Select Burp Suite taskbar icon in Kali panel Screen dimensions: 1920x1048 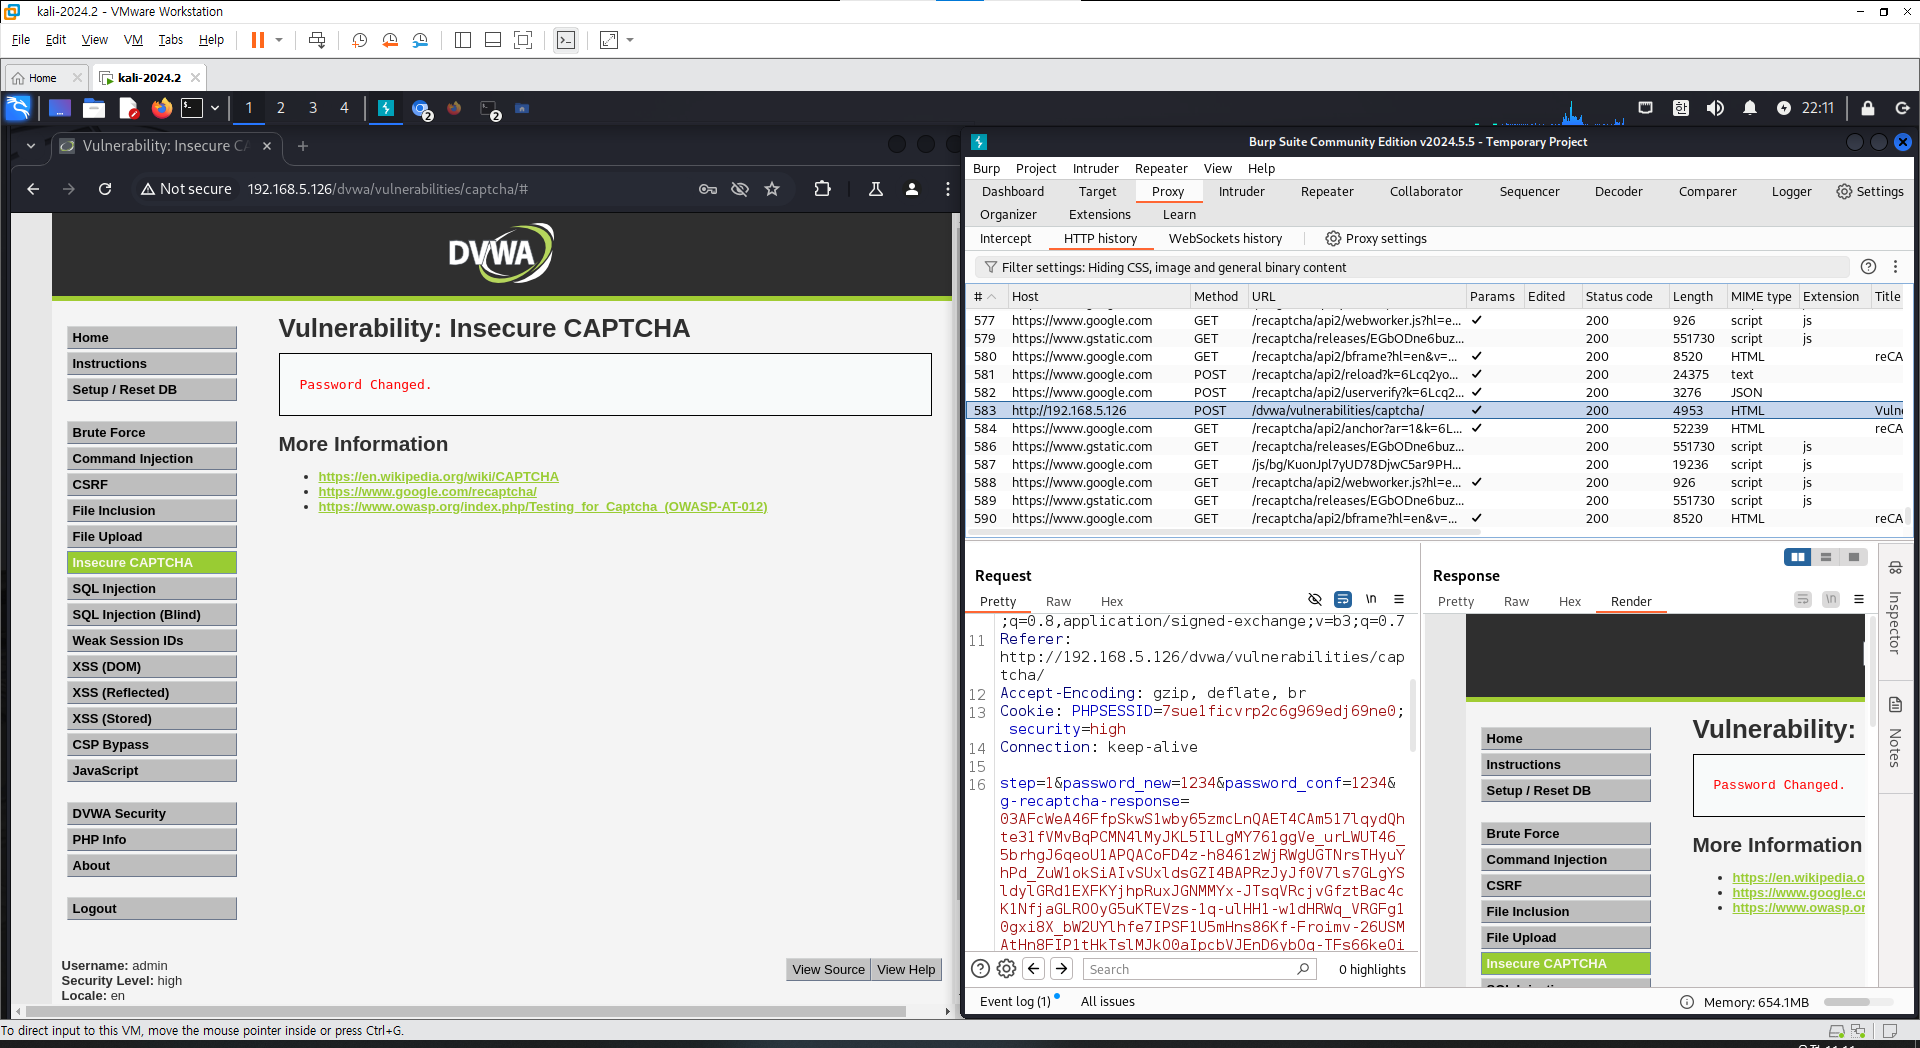[386, 108]
